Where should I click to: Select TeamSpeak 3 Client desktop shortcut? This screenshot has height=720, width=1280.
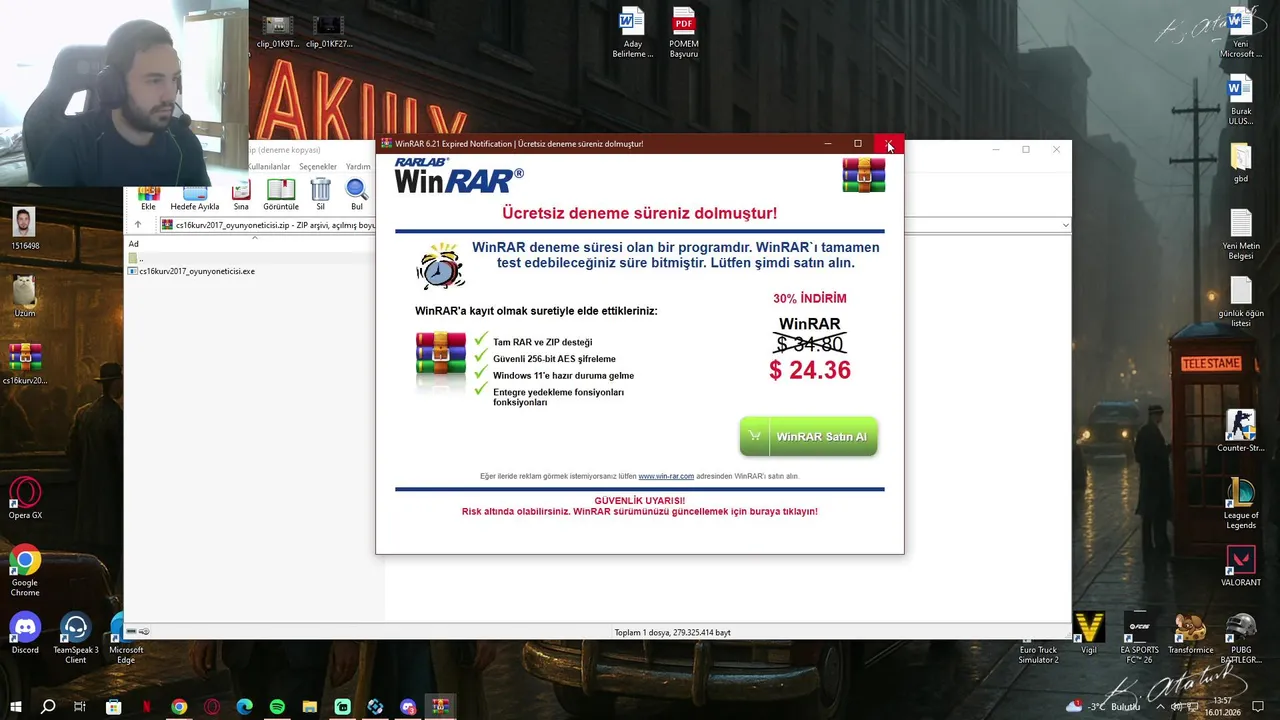(76, 639)
